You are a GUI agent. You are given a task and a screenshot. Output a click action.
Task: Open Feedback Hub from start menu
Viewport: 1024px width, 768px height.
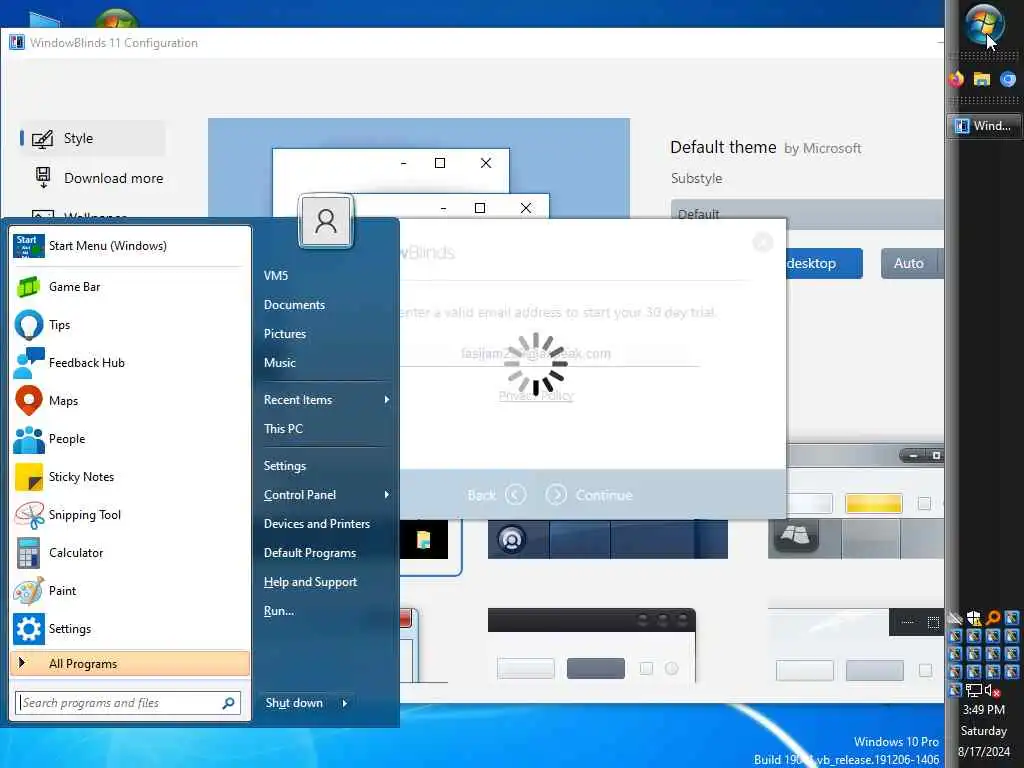click(x=131, y=362)
